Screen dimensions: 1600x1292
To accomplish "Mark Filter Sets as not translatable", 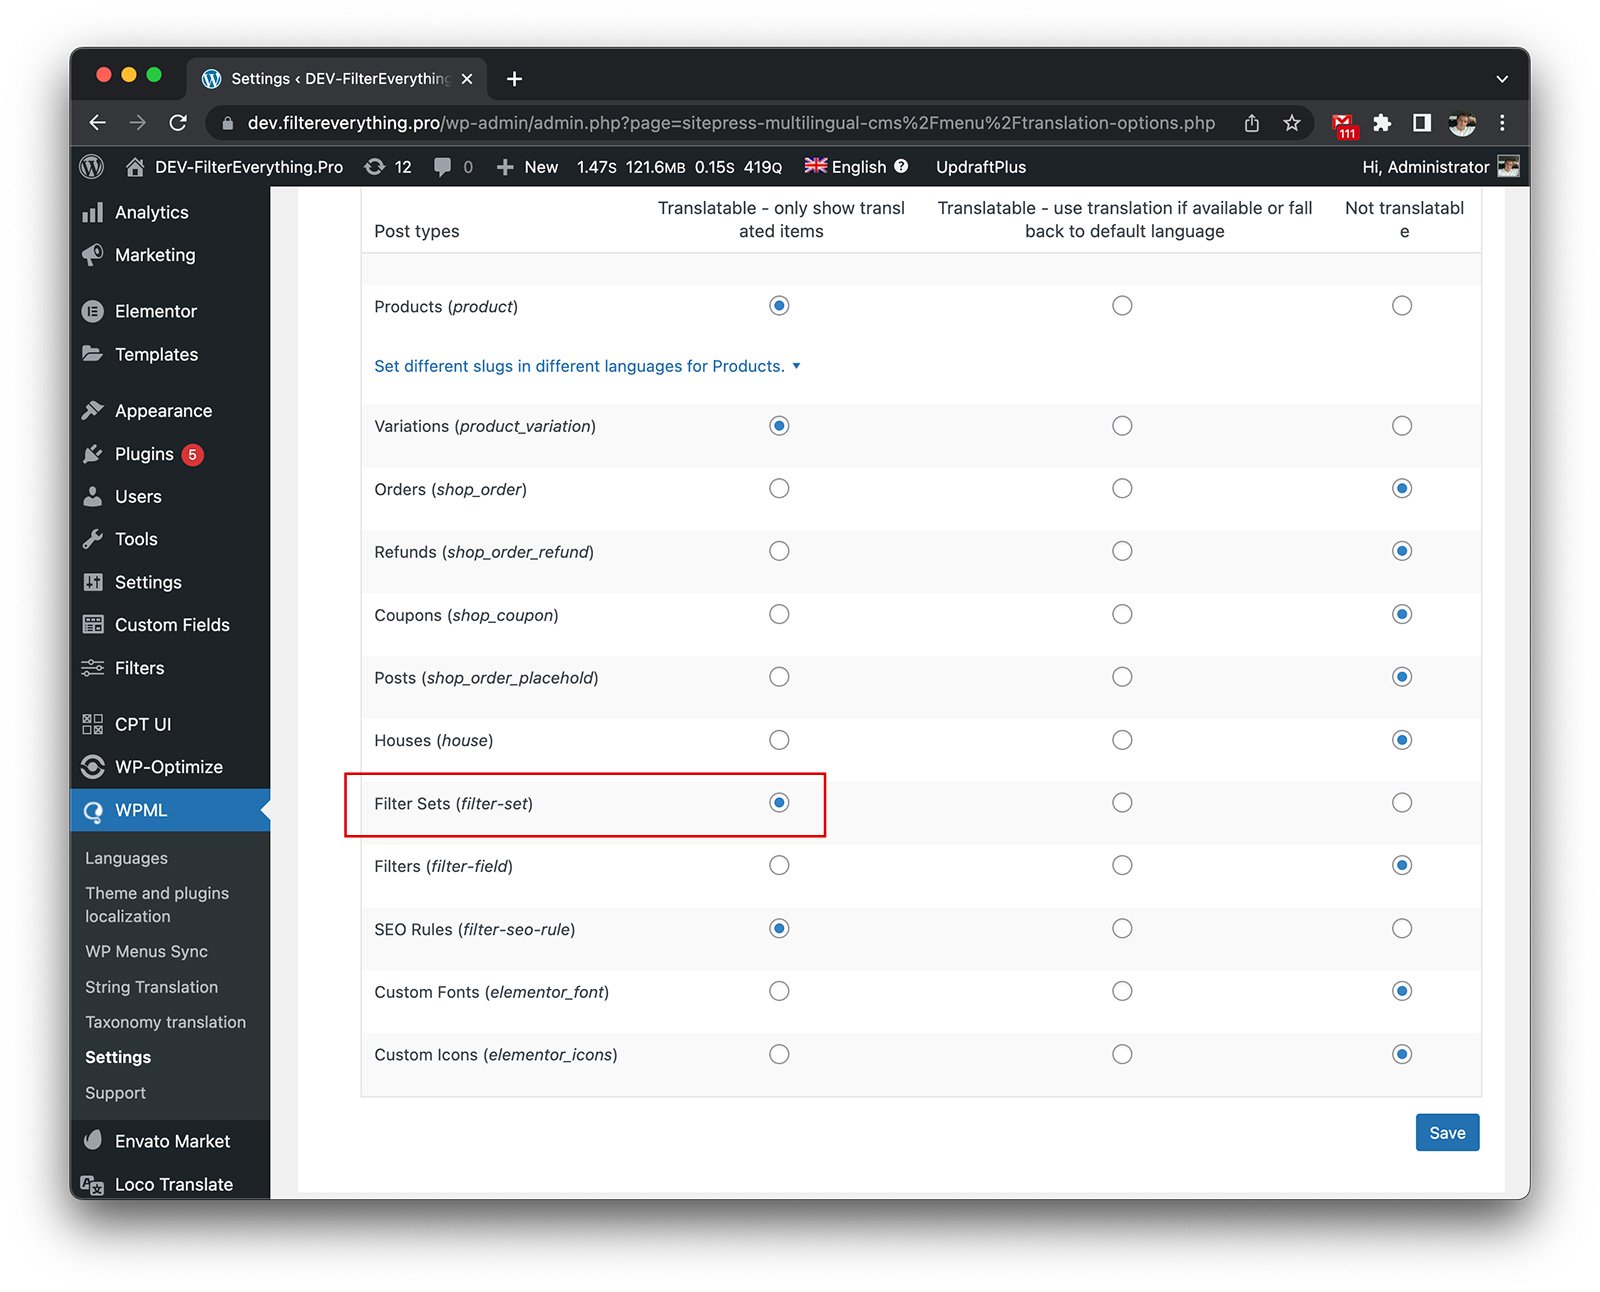I will [x=1402, y=803].
